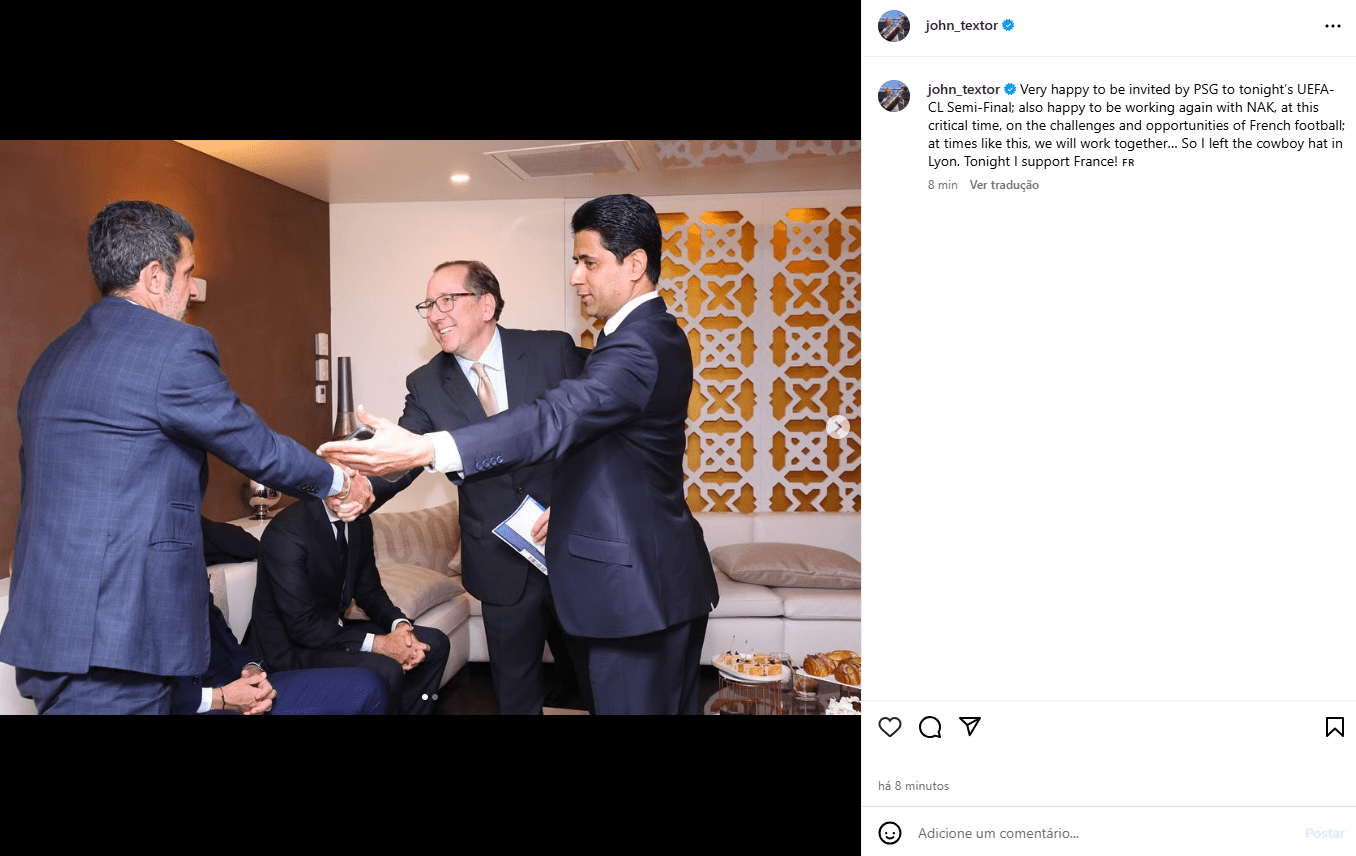Go to next photo using carousel arrow

click(838, 427)
